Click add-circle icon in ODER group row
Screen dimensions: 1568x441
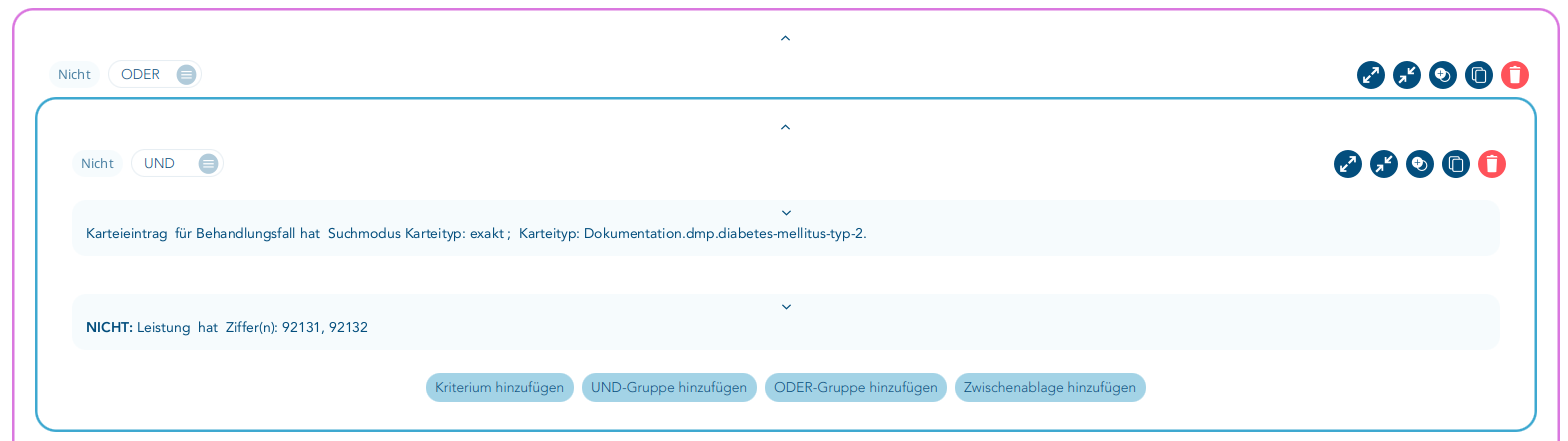point(1443,75)
